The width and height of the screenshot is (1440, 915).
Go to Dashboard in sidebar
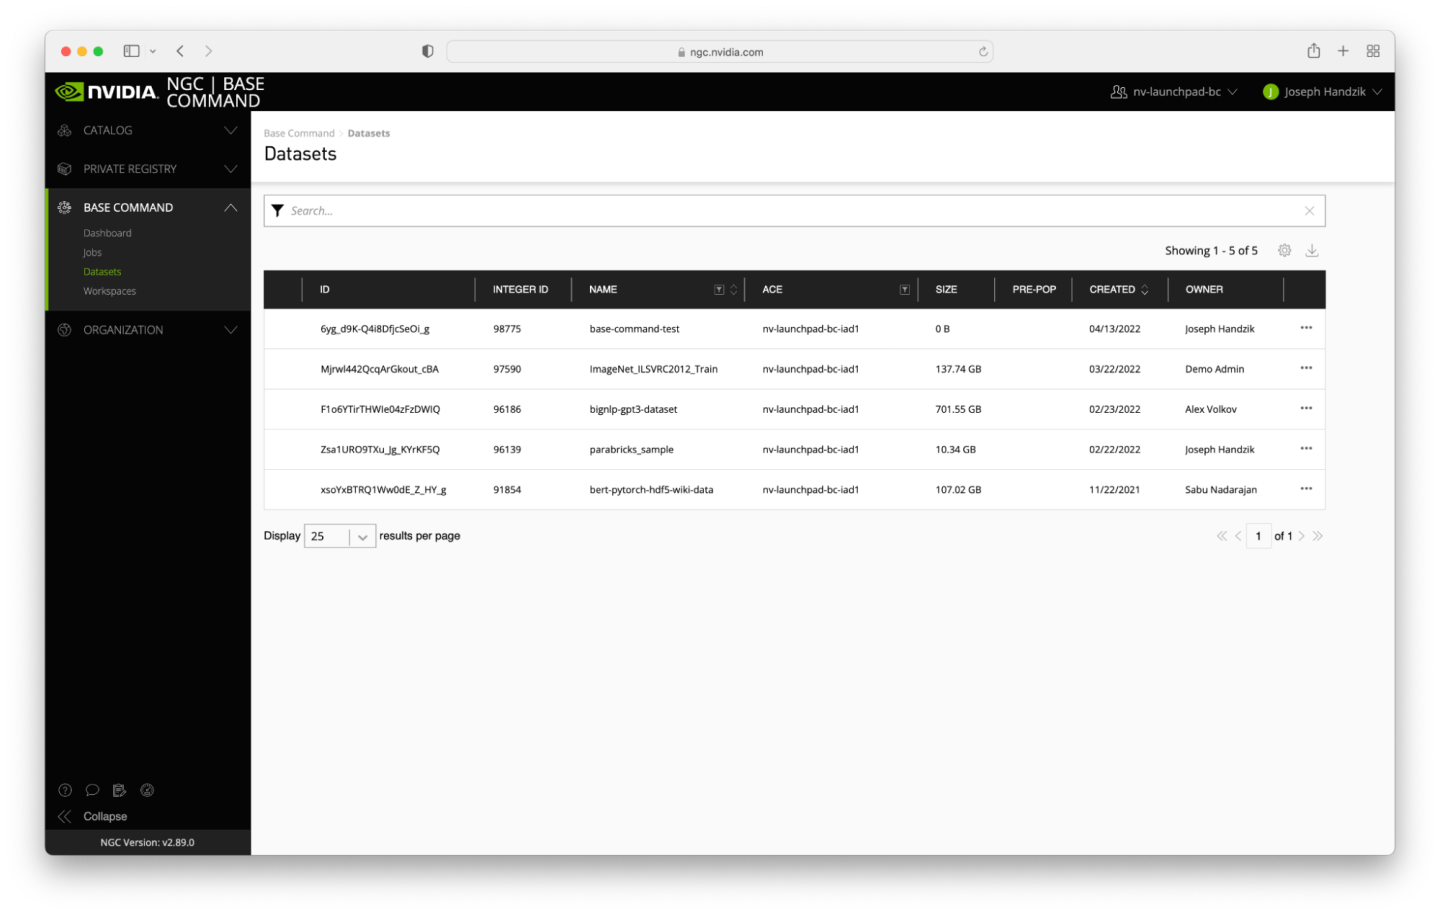pyautogui.click(x=107, y=233)
